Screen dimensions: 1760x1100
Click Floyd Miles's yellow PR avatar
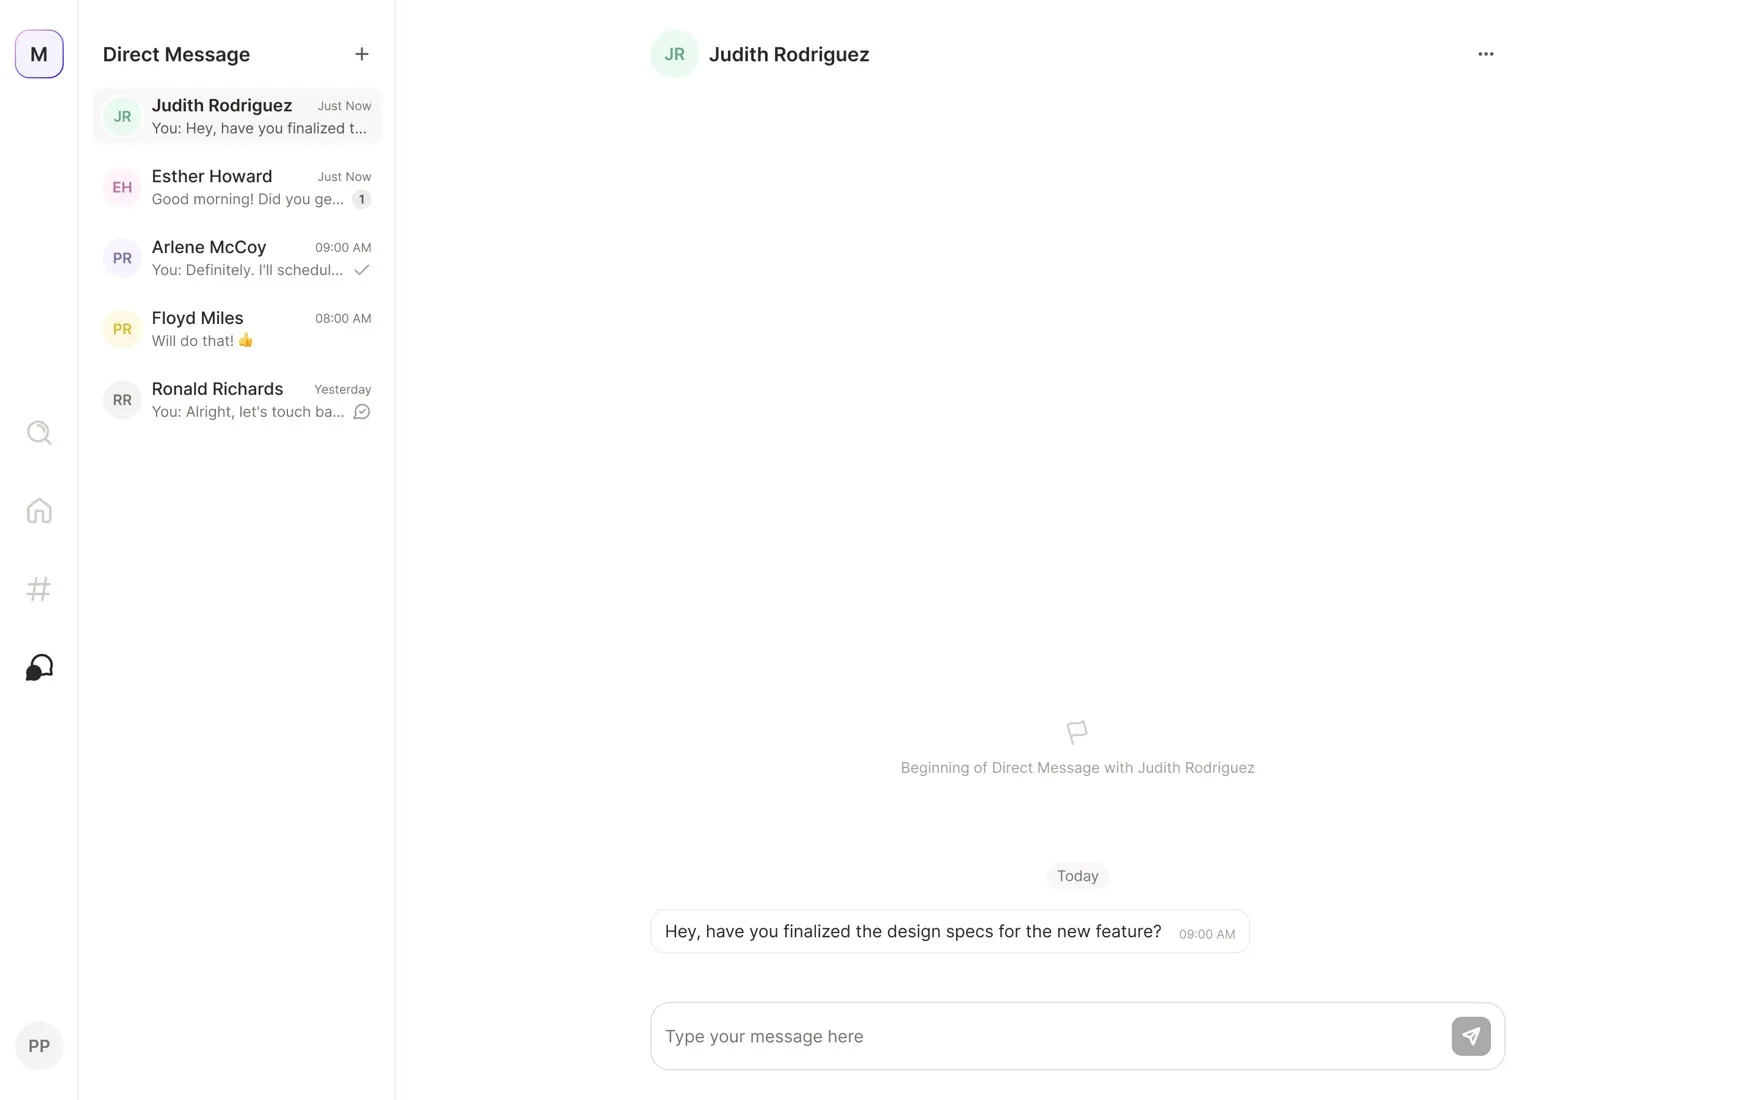coord(122,330)
